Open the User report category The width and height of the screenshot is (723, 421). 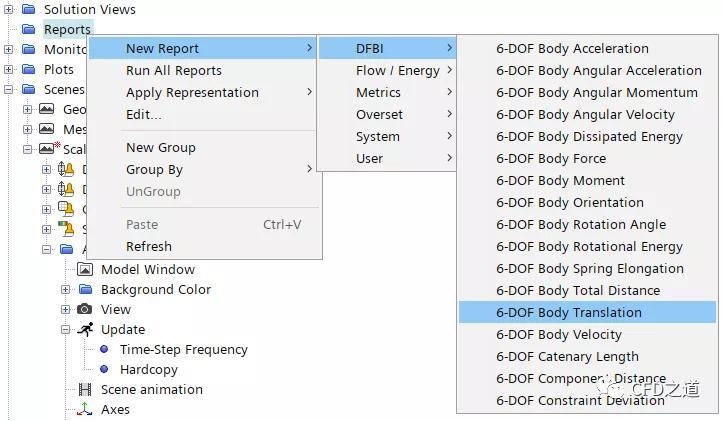click(387, 158)
